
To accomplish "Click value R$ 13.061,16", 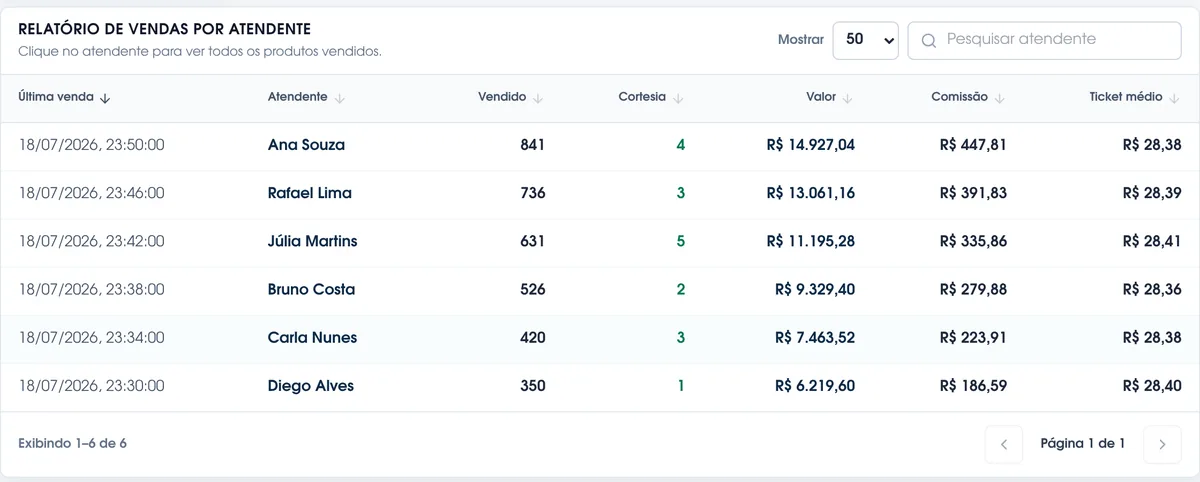I will [x=811, y=193].
